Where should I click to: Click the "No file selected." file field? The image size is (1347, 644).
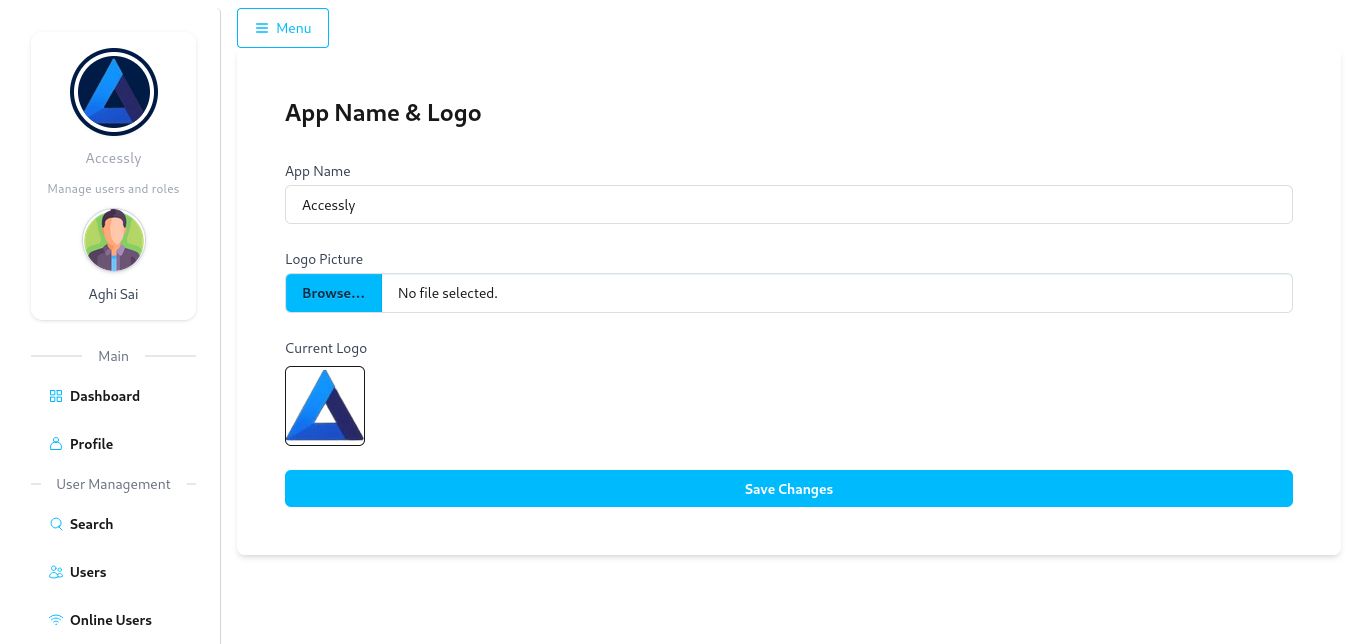[x=836, y=293]
